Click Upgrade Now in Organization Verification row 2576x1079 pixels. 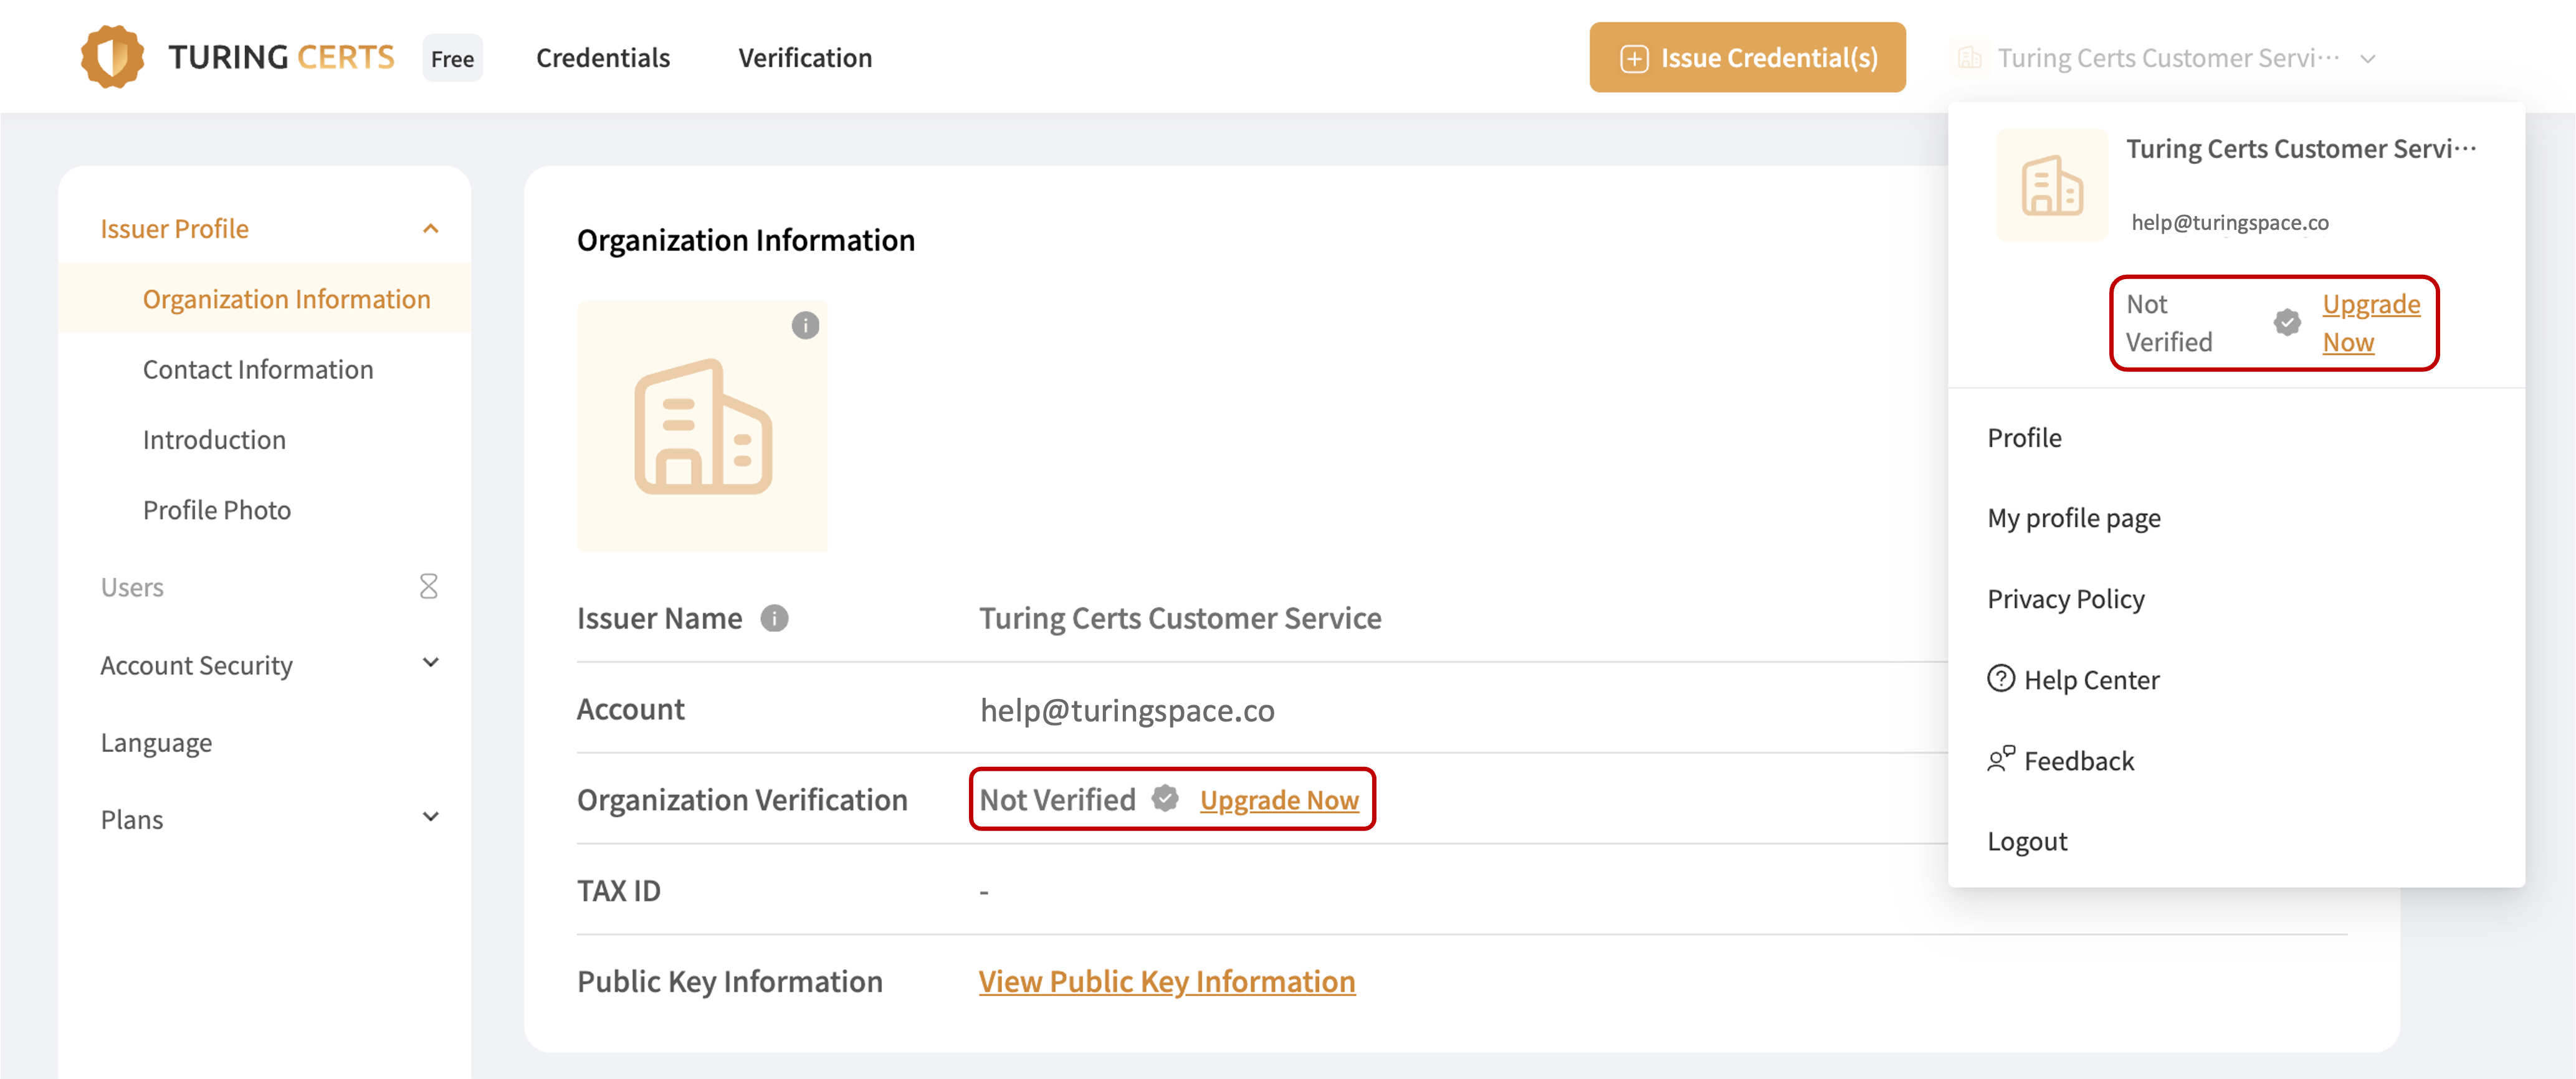pos(1279,800)
